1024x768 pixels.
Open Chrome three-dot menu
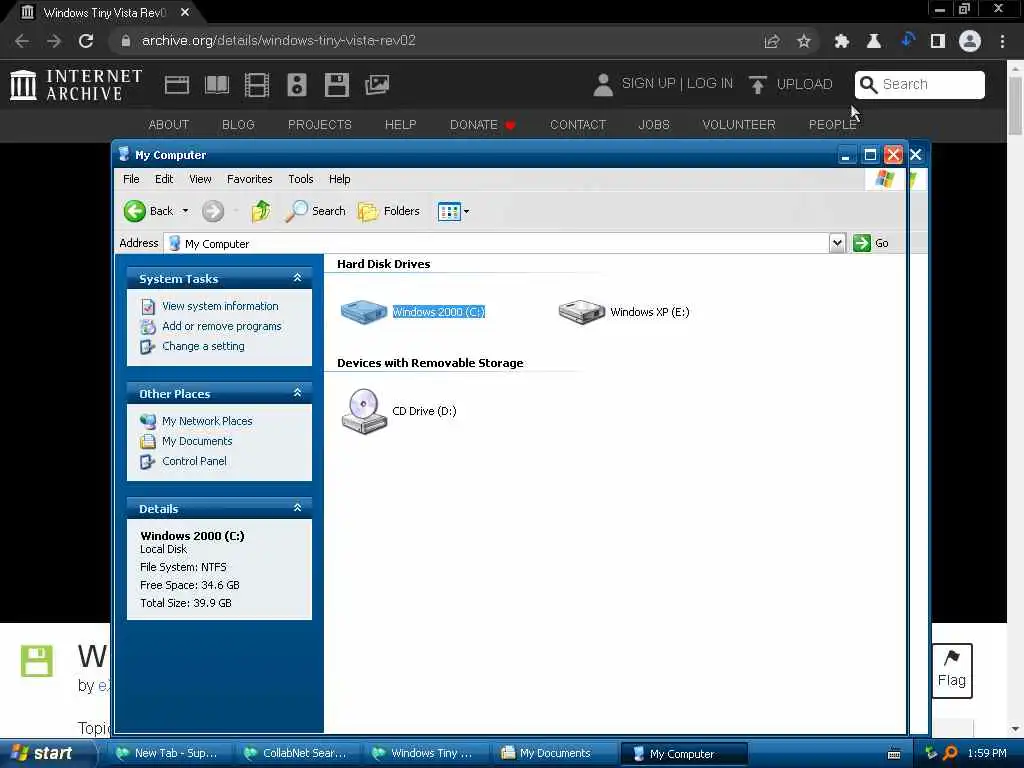tap(1002, 41)
